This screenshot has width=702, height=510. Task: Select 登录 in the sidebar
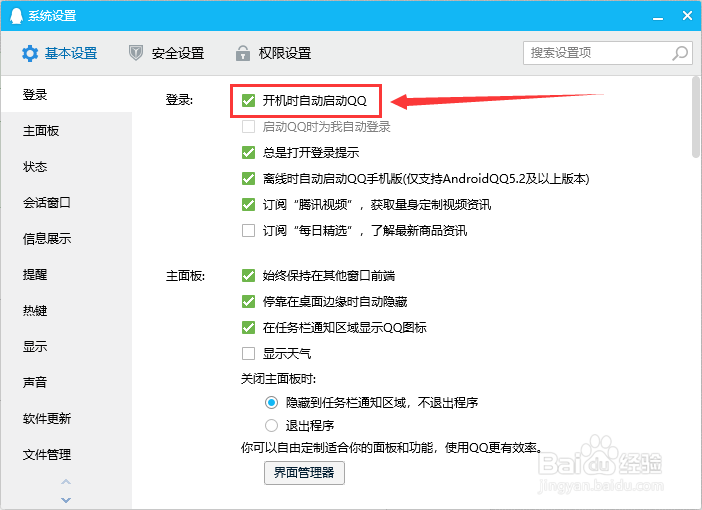click(x=66, y=94)
